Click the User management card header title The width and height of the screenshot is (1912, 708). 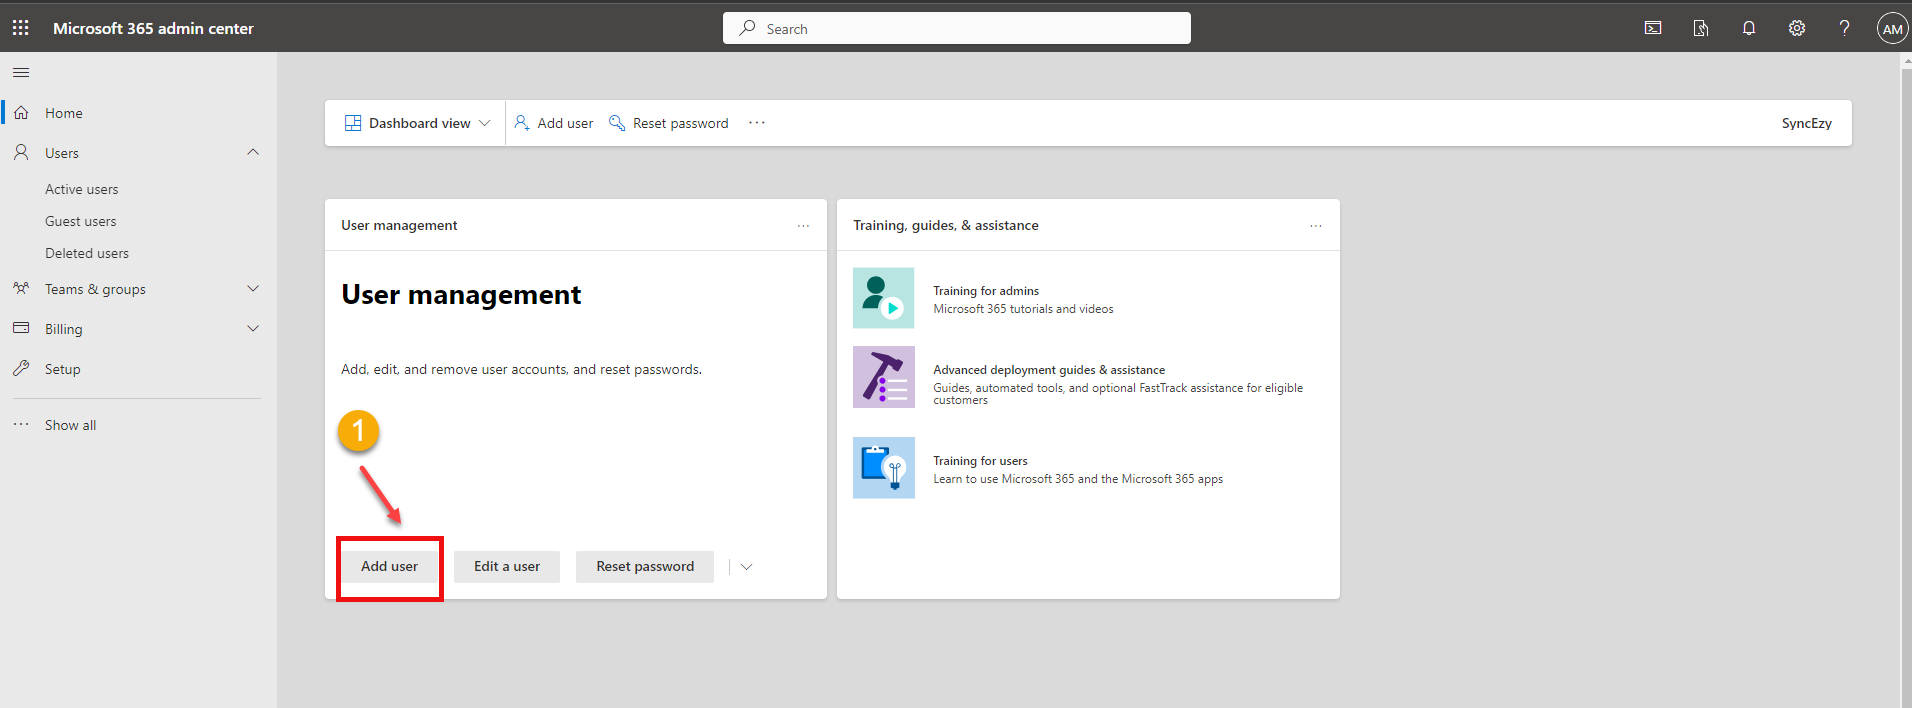tap(399, 225)
